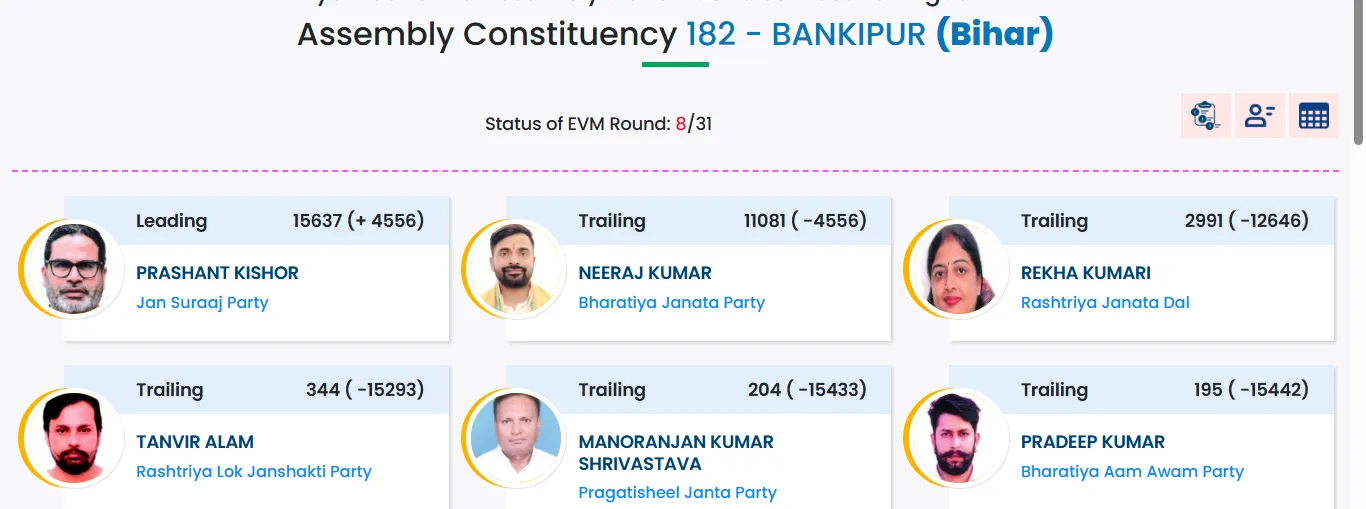Click the Jan Suraaj Party label

tap(202, 302)
